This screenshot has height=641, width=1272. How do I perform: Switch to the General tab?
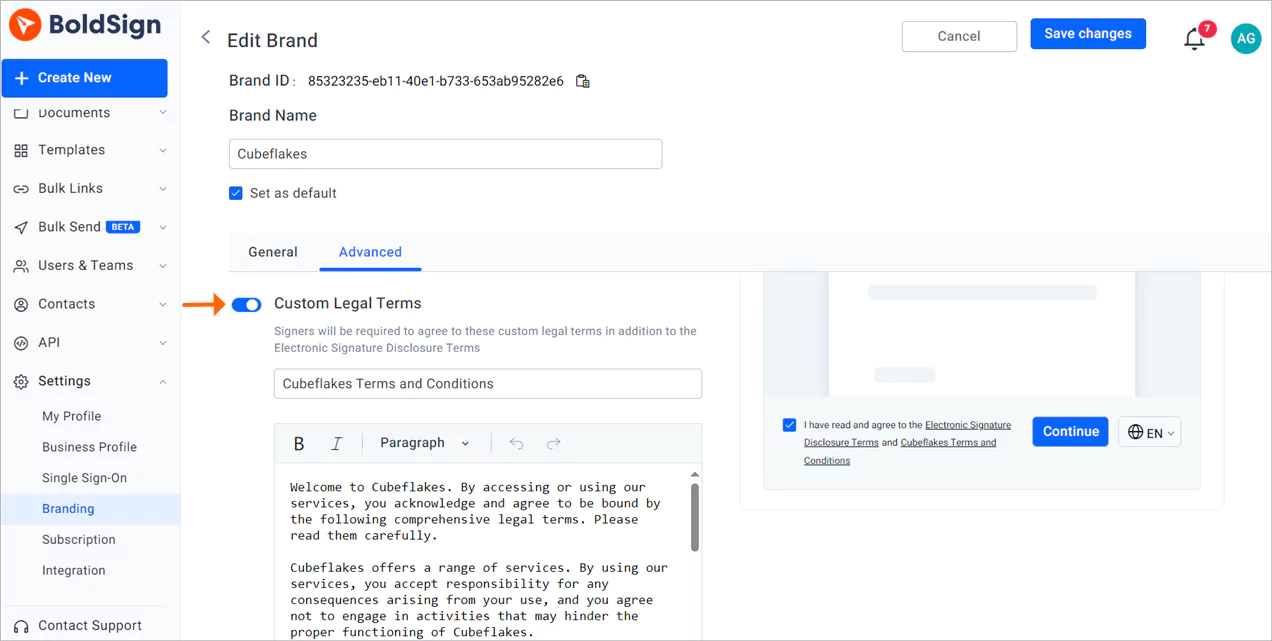click(273, 252)
